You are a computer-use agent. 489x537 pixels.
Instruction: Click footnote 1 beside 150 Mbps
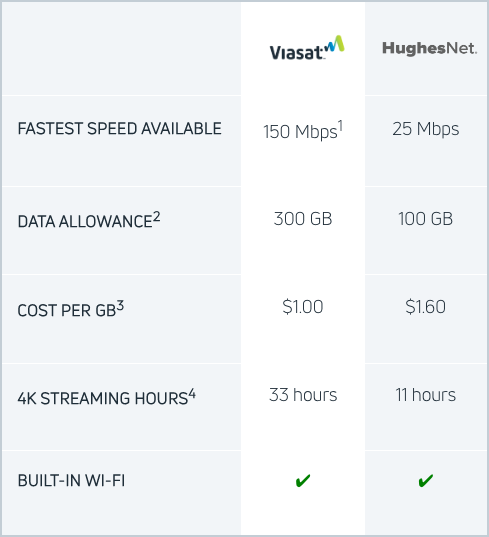click(340, 126)
